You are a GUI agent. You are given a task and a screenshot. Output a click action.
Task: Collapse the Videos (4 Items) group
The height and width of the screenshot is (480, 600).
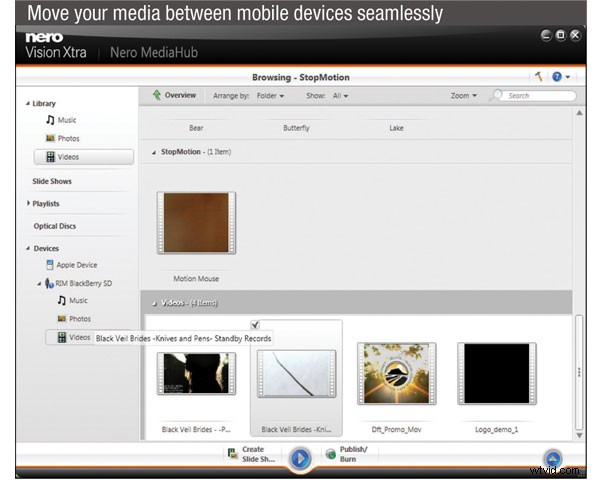point(154,304)
